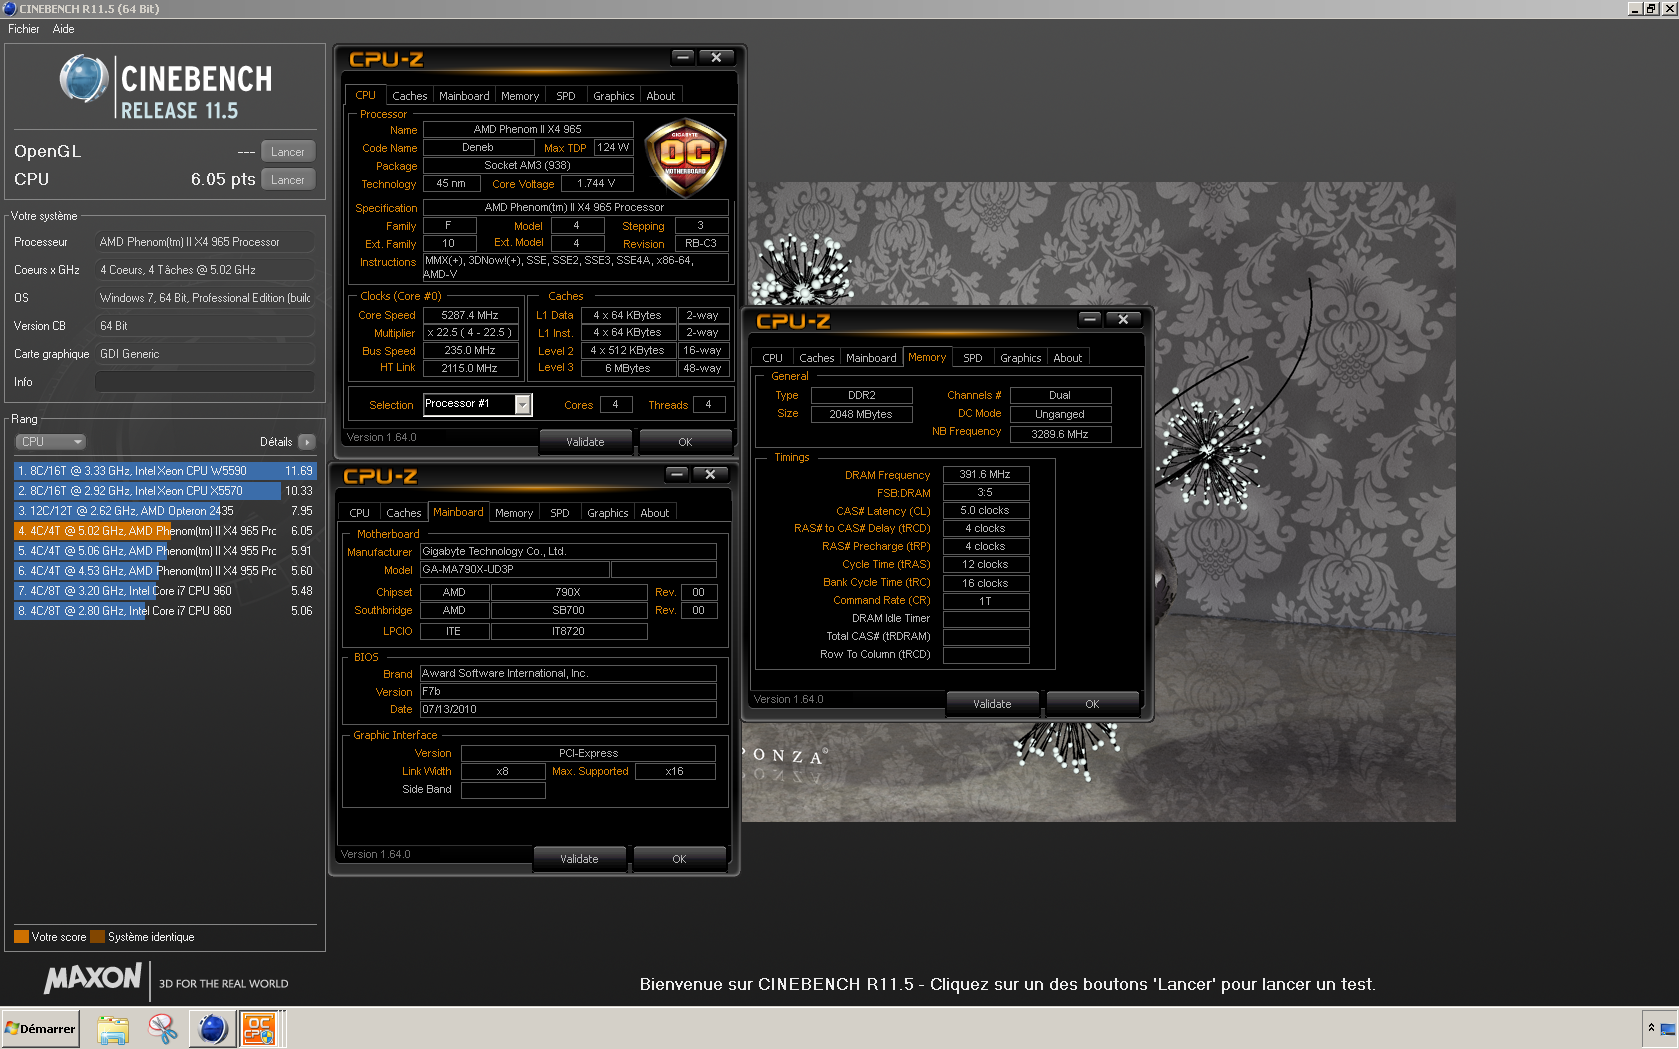Click the Core Voltage 1.744 V value
This screenshot has height=1049, width=1679.
[596, 184]
